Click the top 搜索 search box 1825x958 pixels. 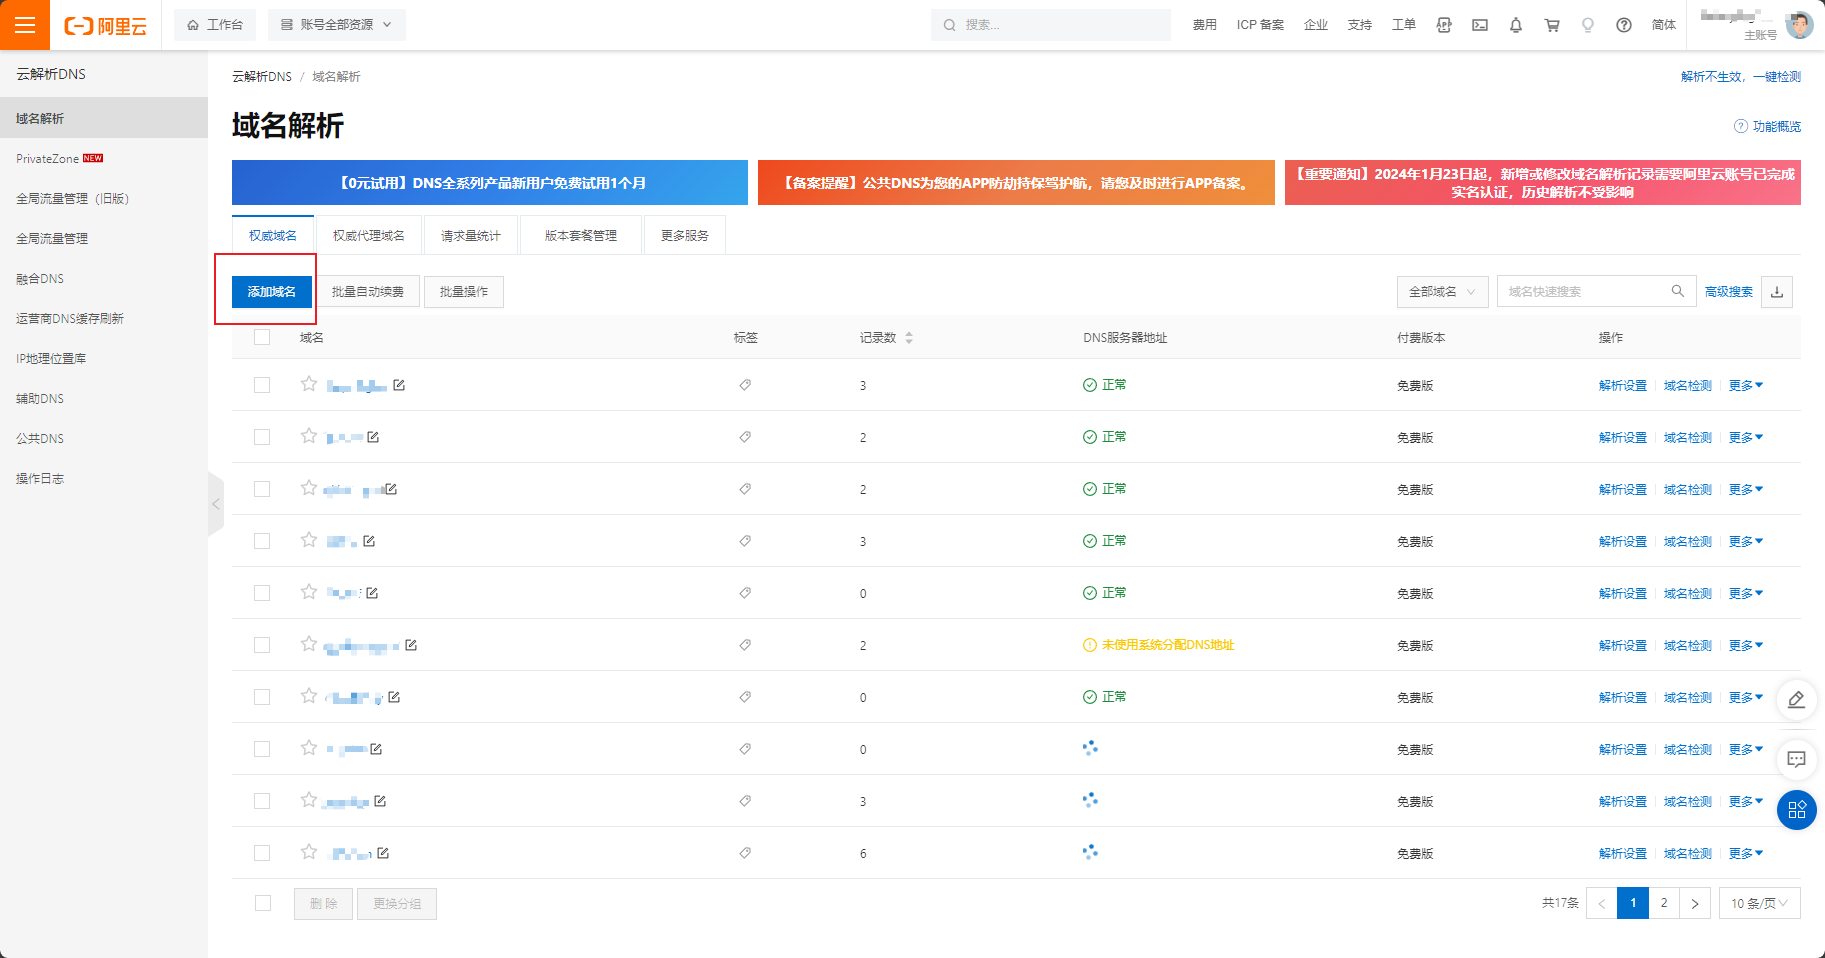1051,25
